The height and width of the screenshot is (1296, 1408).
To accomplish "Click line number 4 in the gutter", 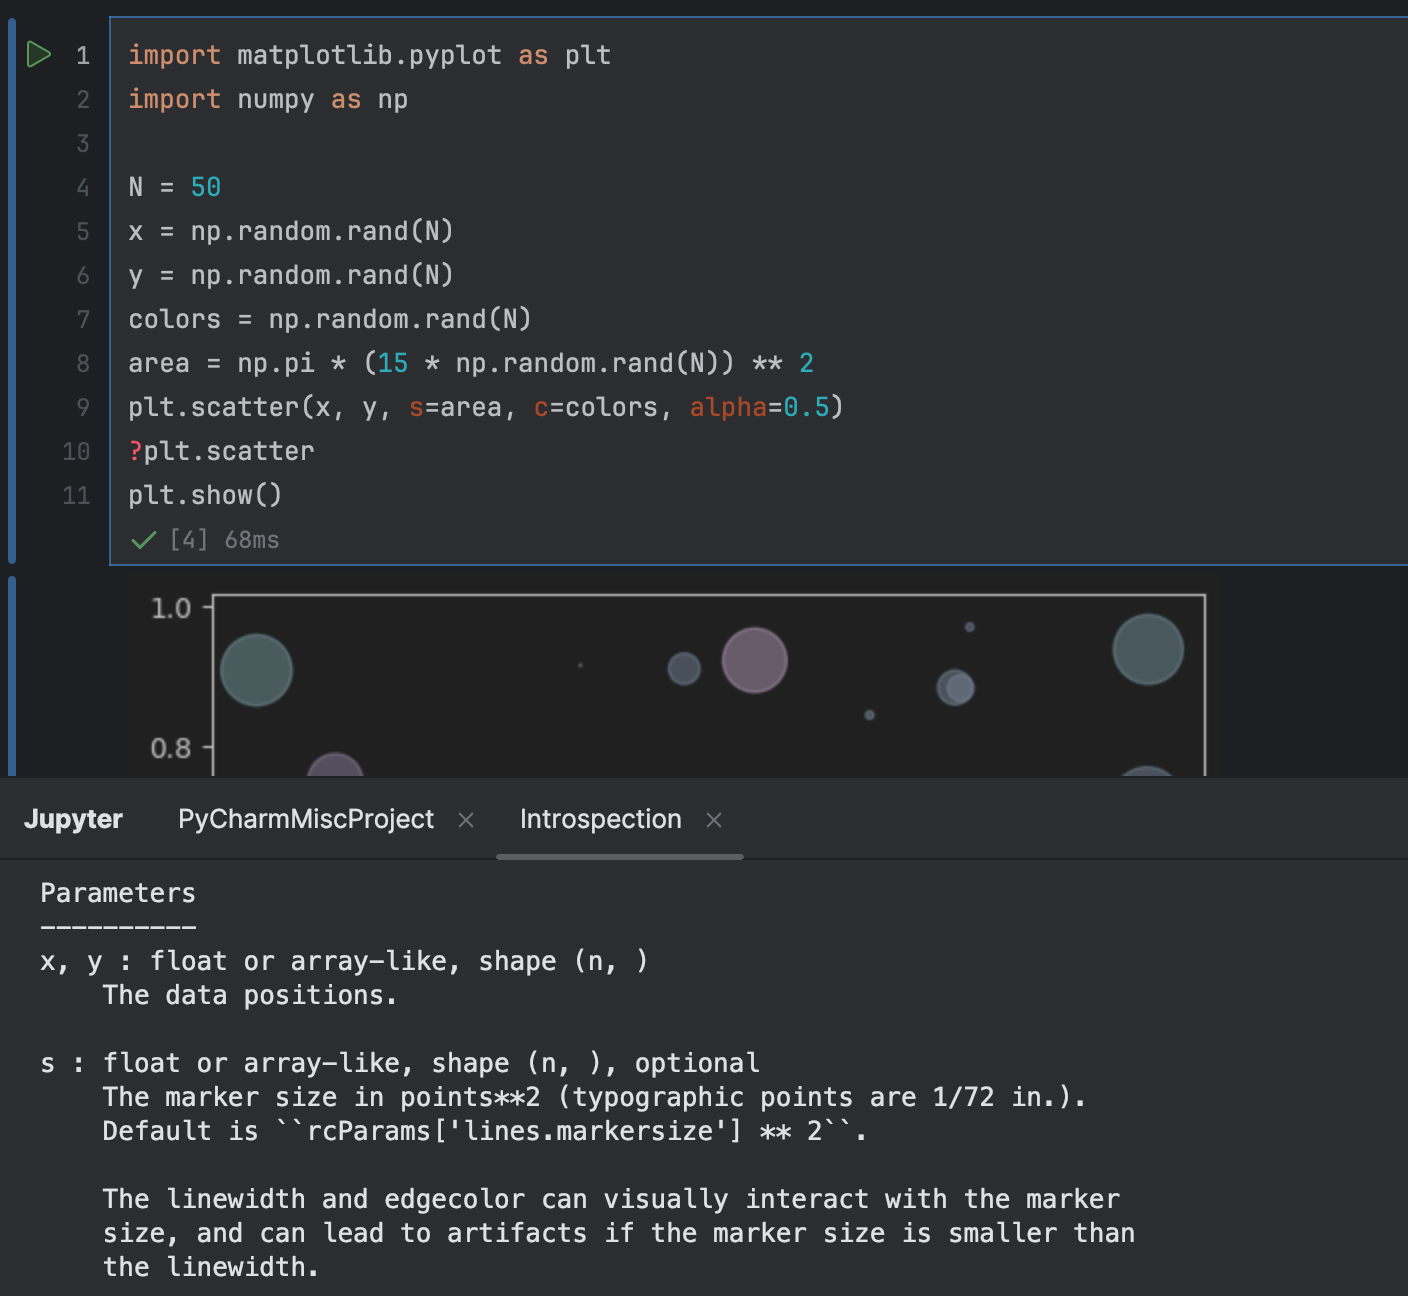I will coord(83,187).
